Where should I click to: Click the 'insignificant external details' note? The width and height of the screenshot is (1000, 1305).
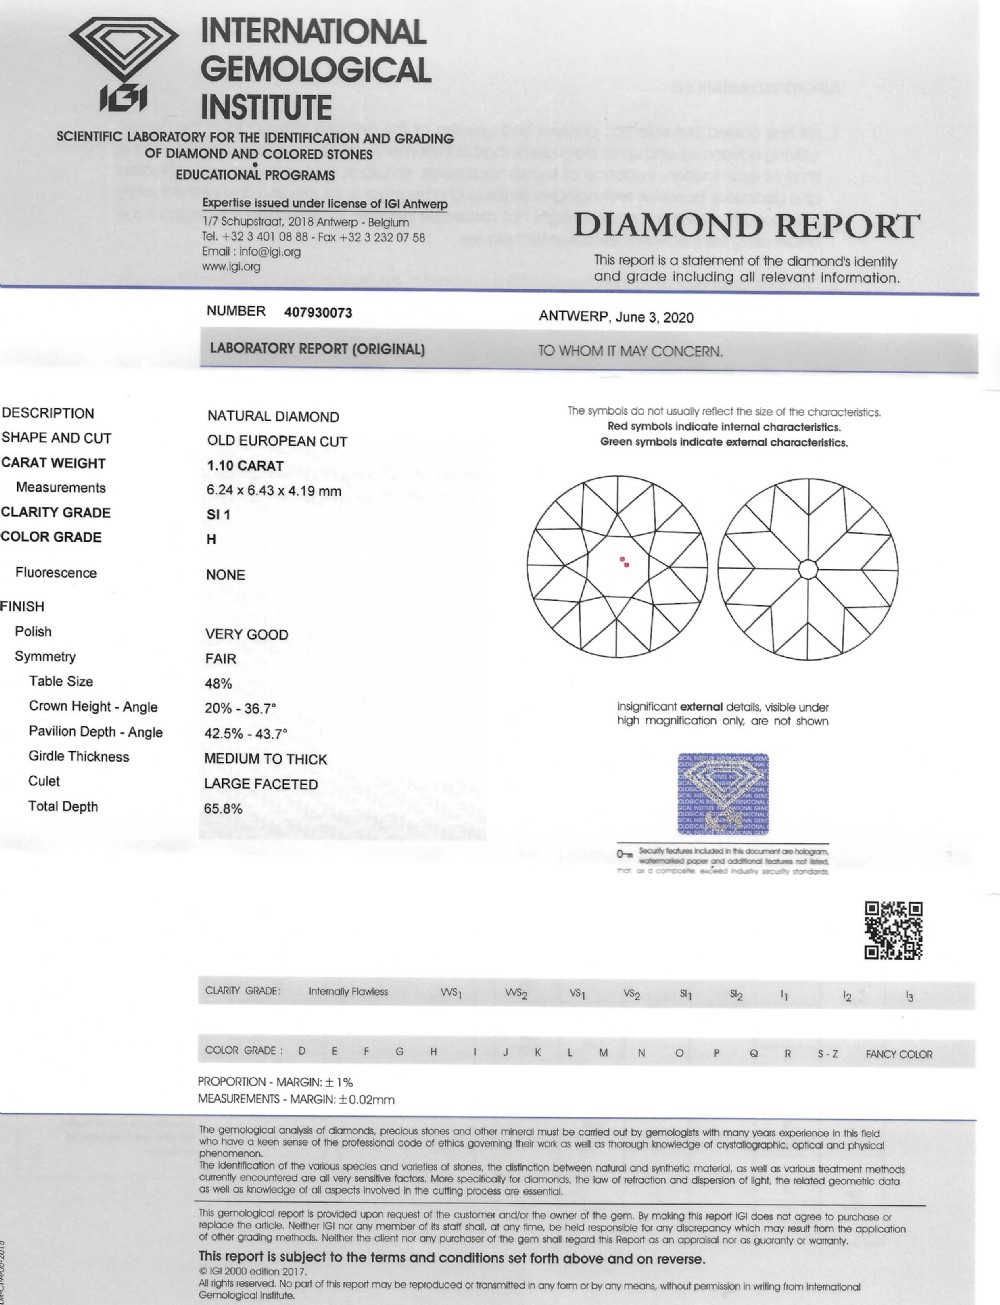pos(723,714)
